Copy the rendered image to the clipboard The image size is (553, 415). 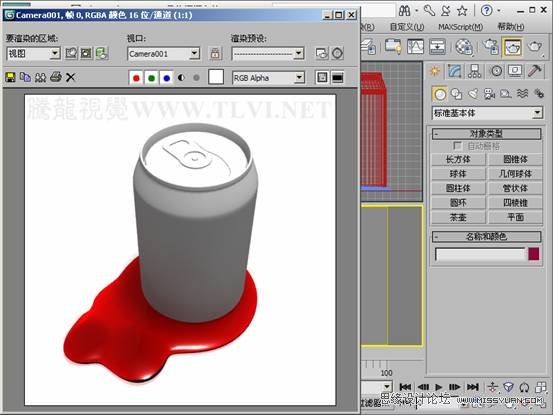[x=25, y=77]
